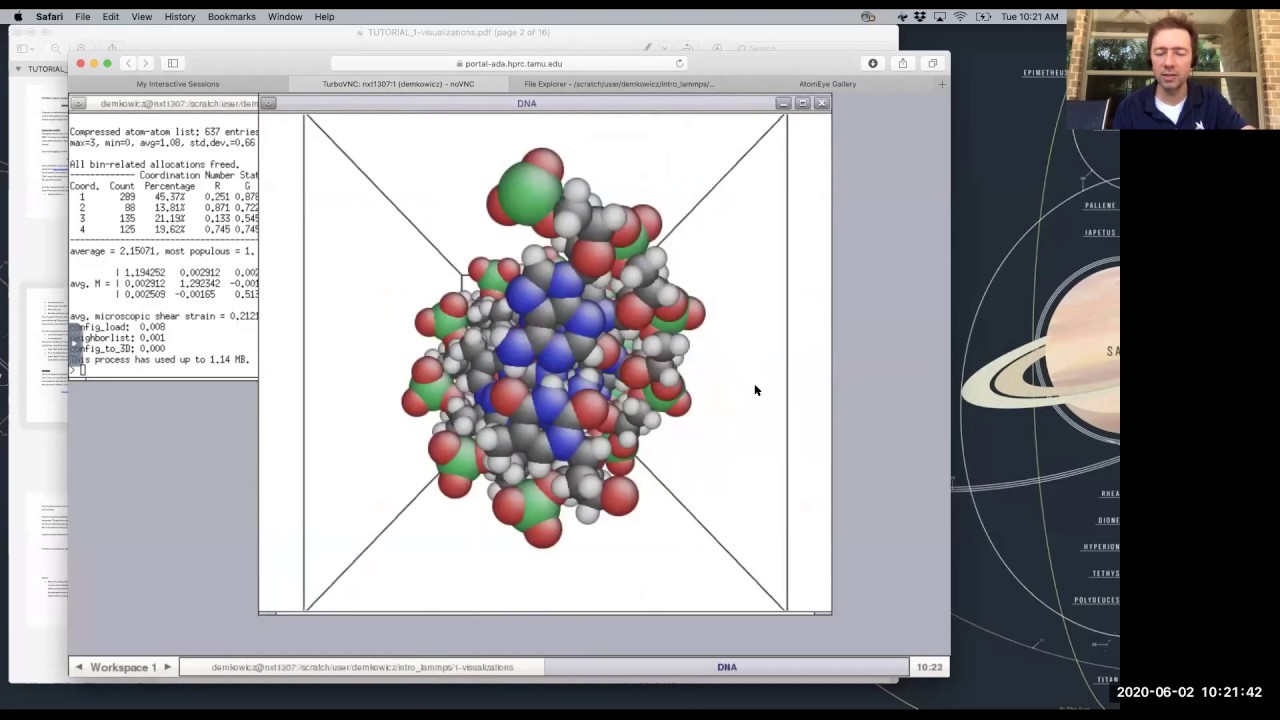Click the avg. microscopic shear strain line
This screenshot has height=720, width=1280.
(x=163, y=316)
